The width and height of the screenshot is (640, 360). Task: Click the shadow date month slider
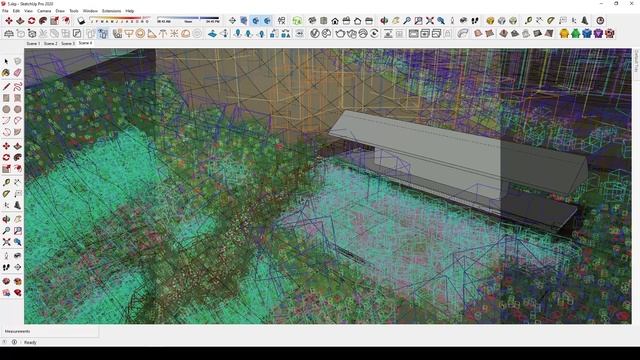120,20
